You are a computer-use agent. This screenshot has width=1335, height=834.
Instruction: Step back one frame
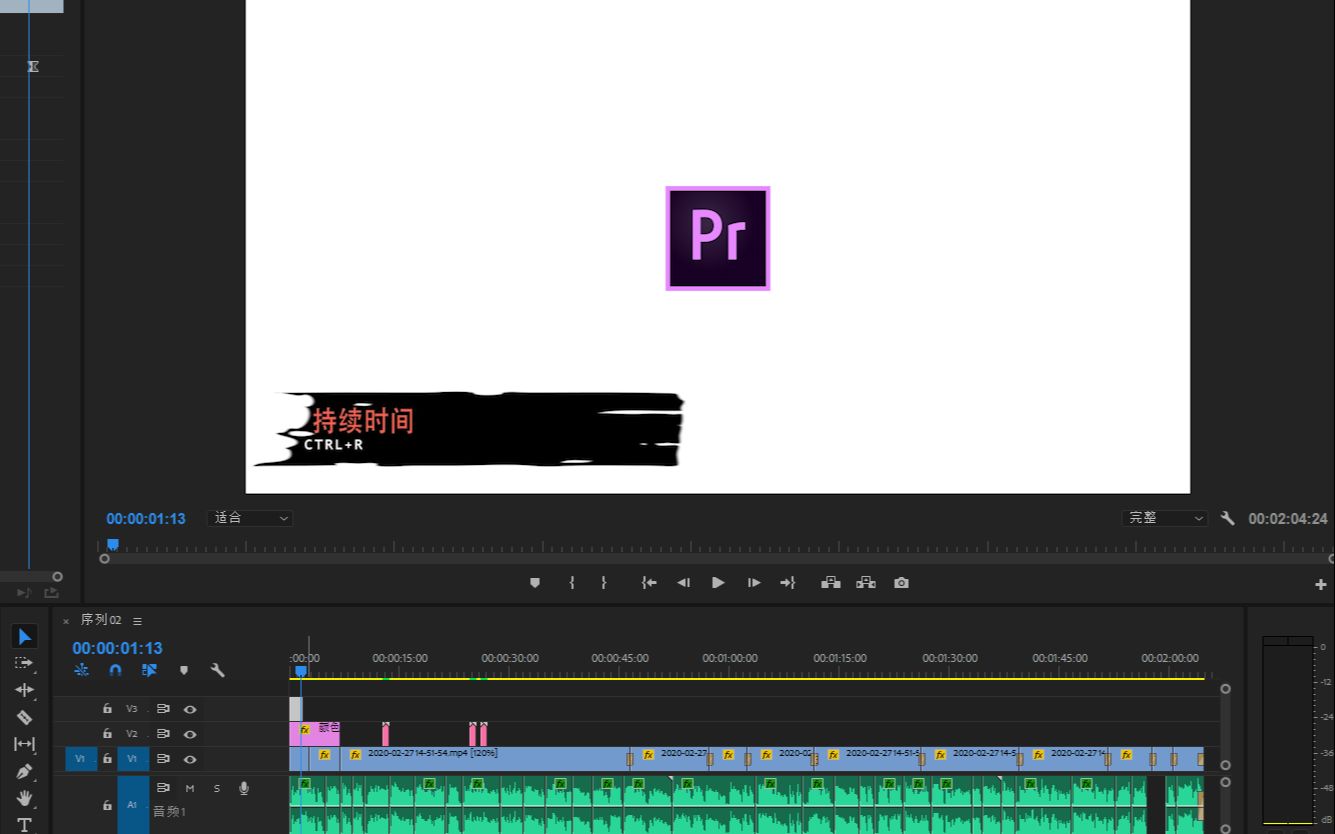click(x=683, y=583)
